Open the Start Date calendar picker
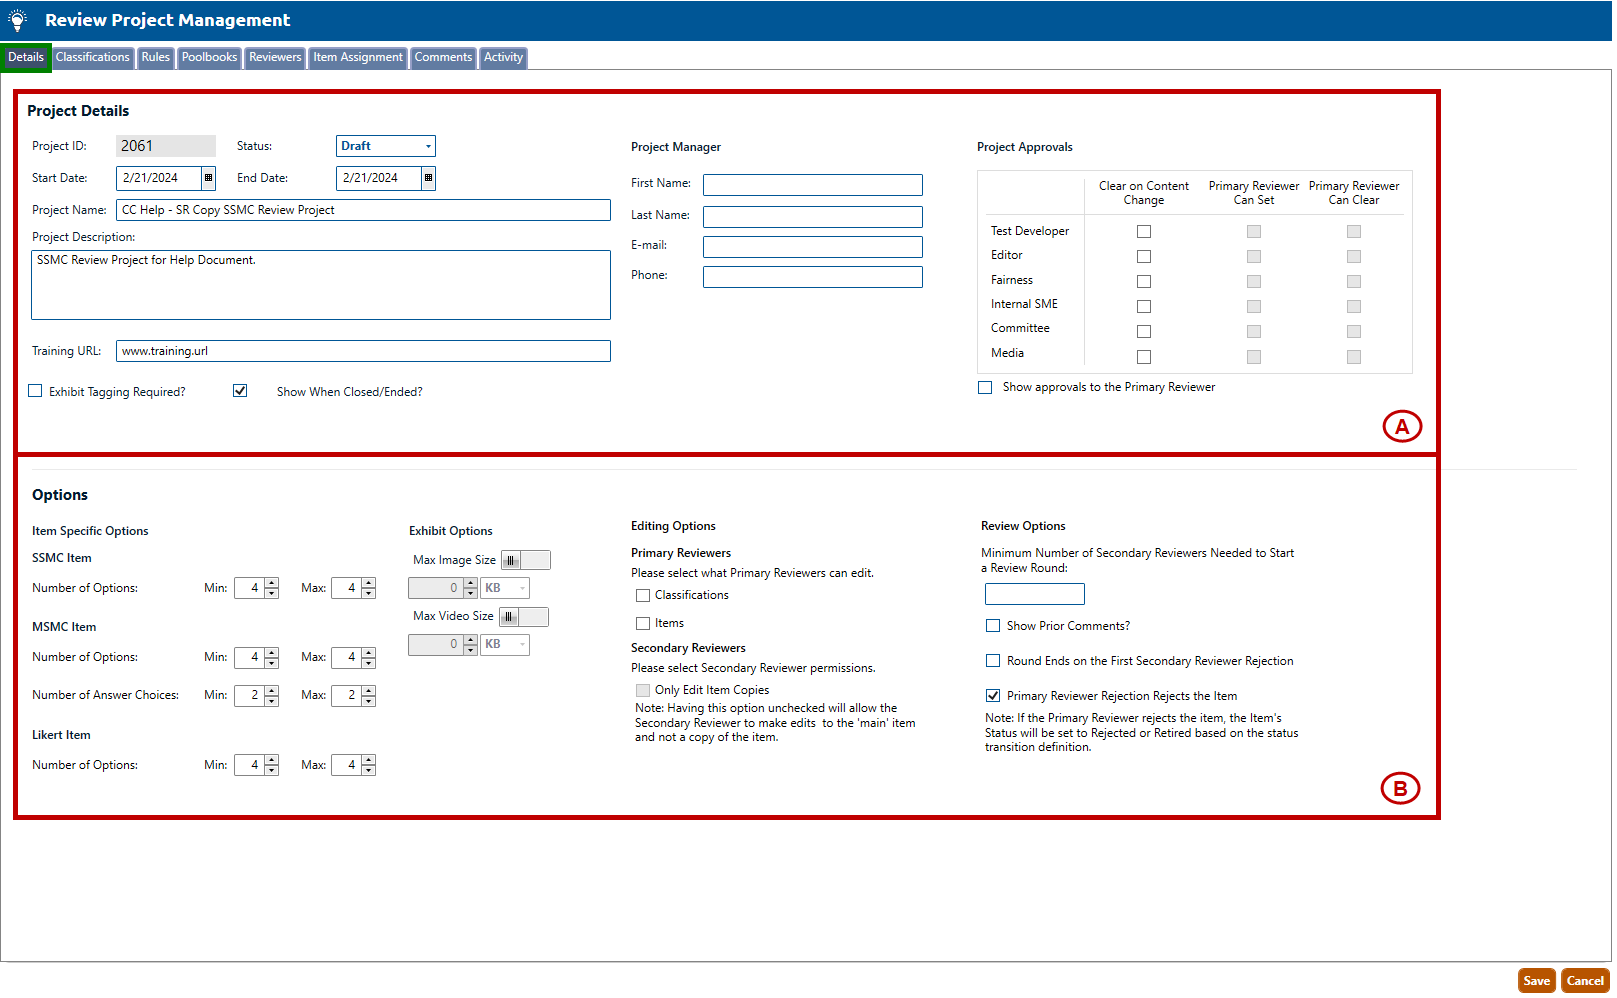The width and height of the screenshot is (1617, 998). pos(208,178)
